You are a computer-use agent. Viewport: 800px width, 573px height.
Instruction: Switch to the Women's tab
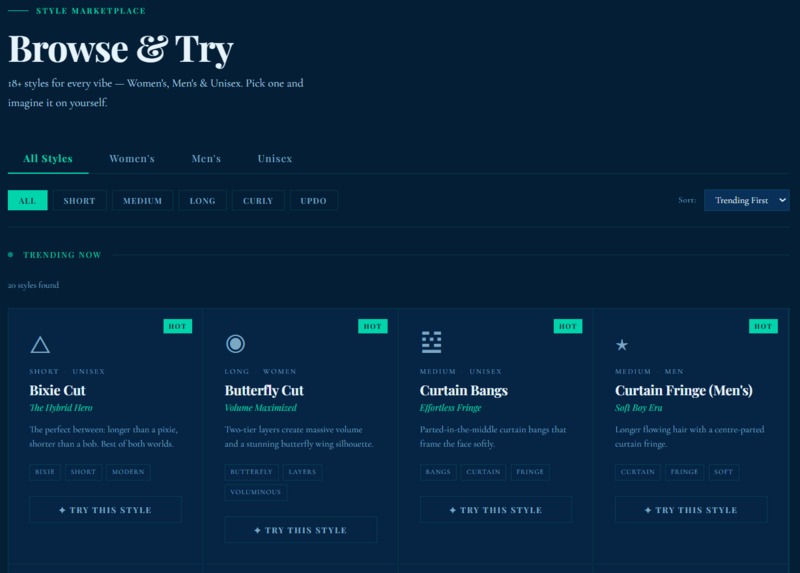click(x=132, y=159)
